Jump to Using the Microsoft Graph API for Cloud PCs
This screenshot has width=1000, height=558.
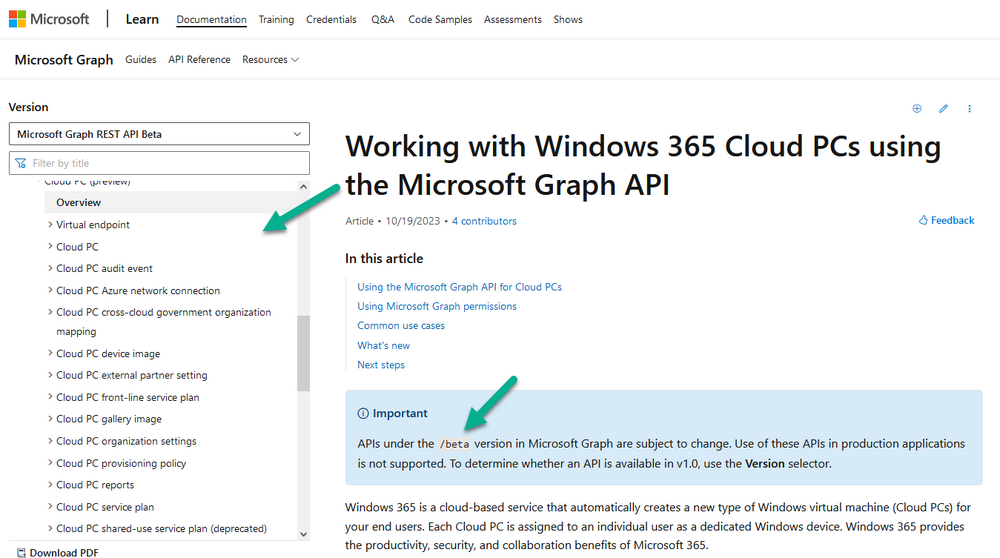click(x=459, y=287)
